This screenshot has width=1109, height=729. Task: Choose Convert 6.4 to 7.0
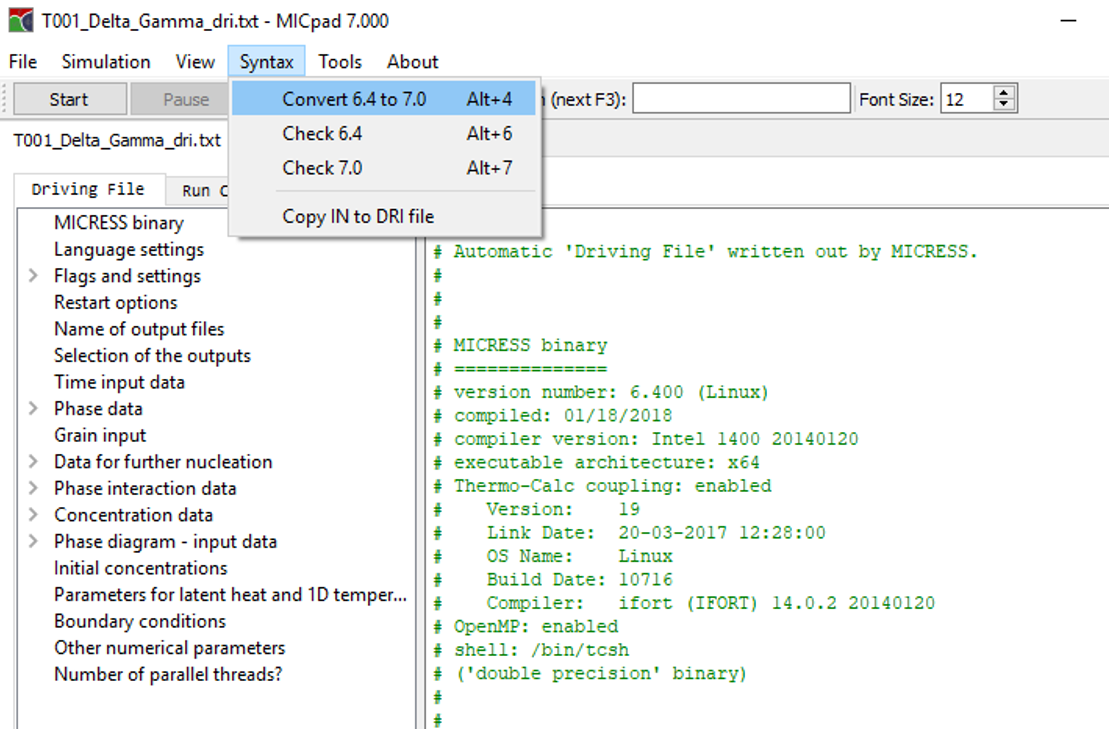(354, 99)
